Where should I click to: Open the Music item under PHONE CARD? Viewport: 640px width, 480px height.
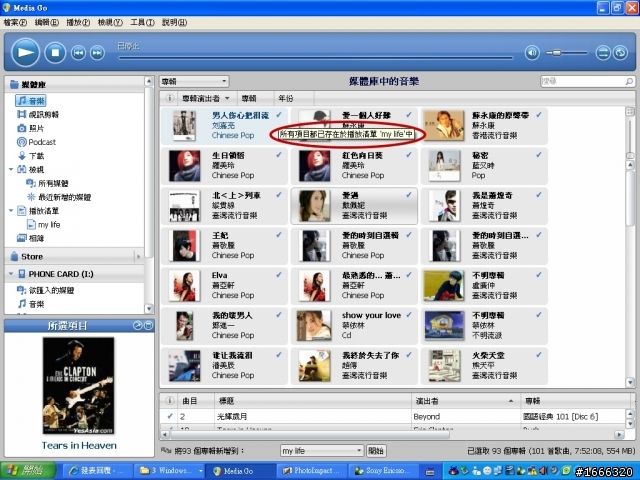point(31,304)
